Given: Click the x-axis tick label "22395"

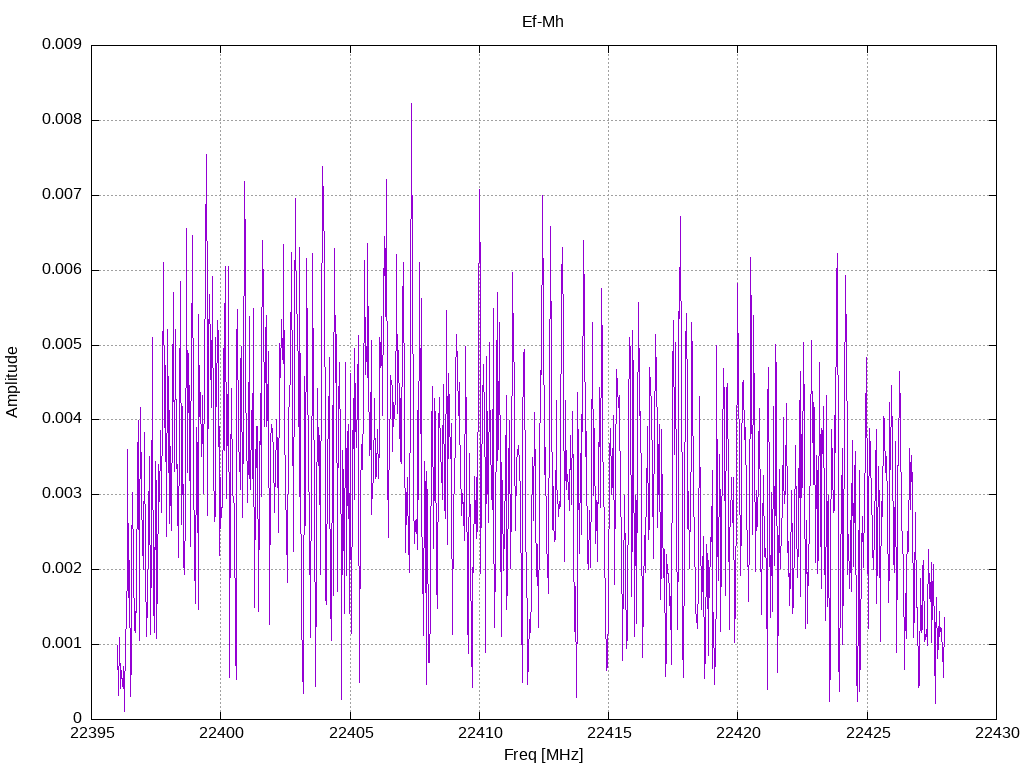Looking at the screenshot, I should tap(91, 733).
